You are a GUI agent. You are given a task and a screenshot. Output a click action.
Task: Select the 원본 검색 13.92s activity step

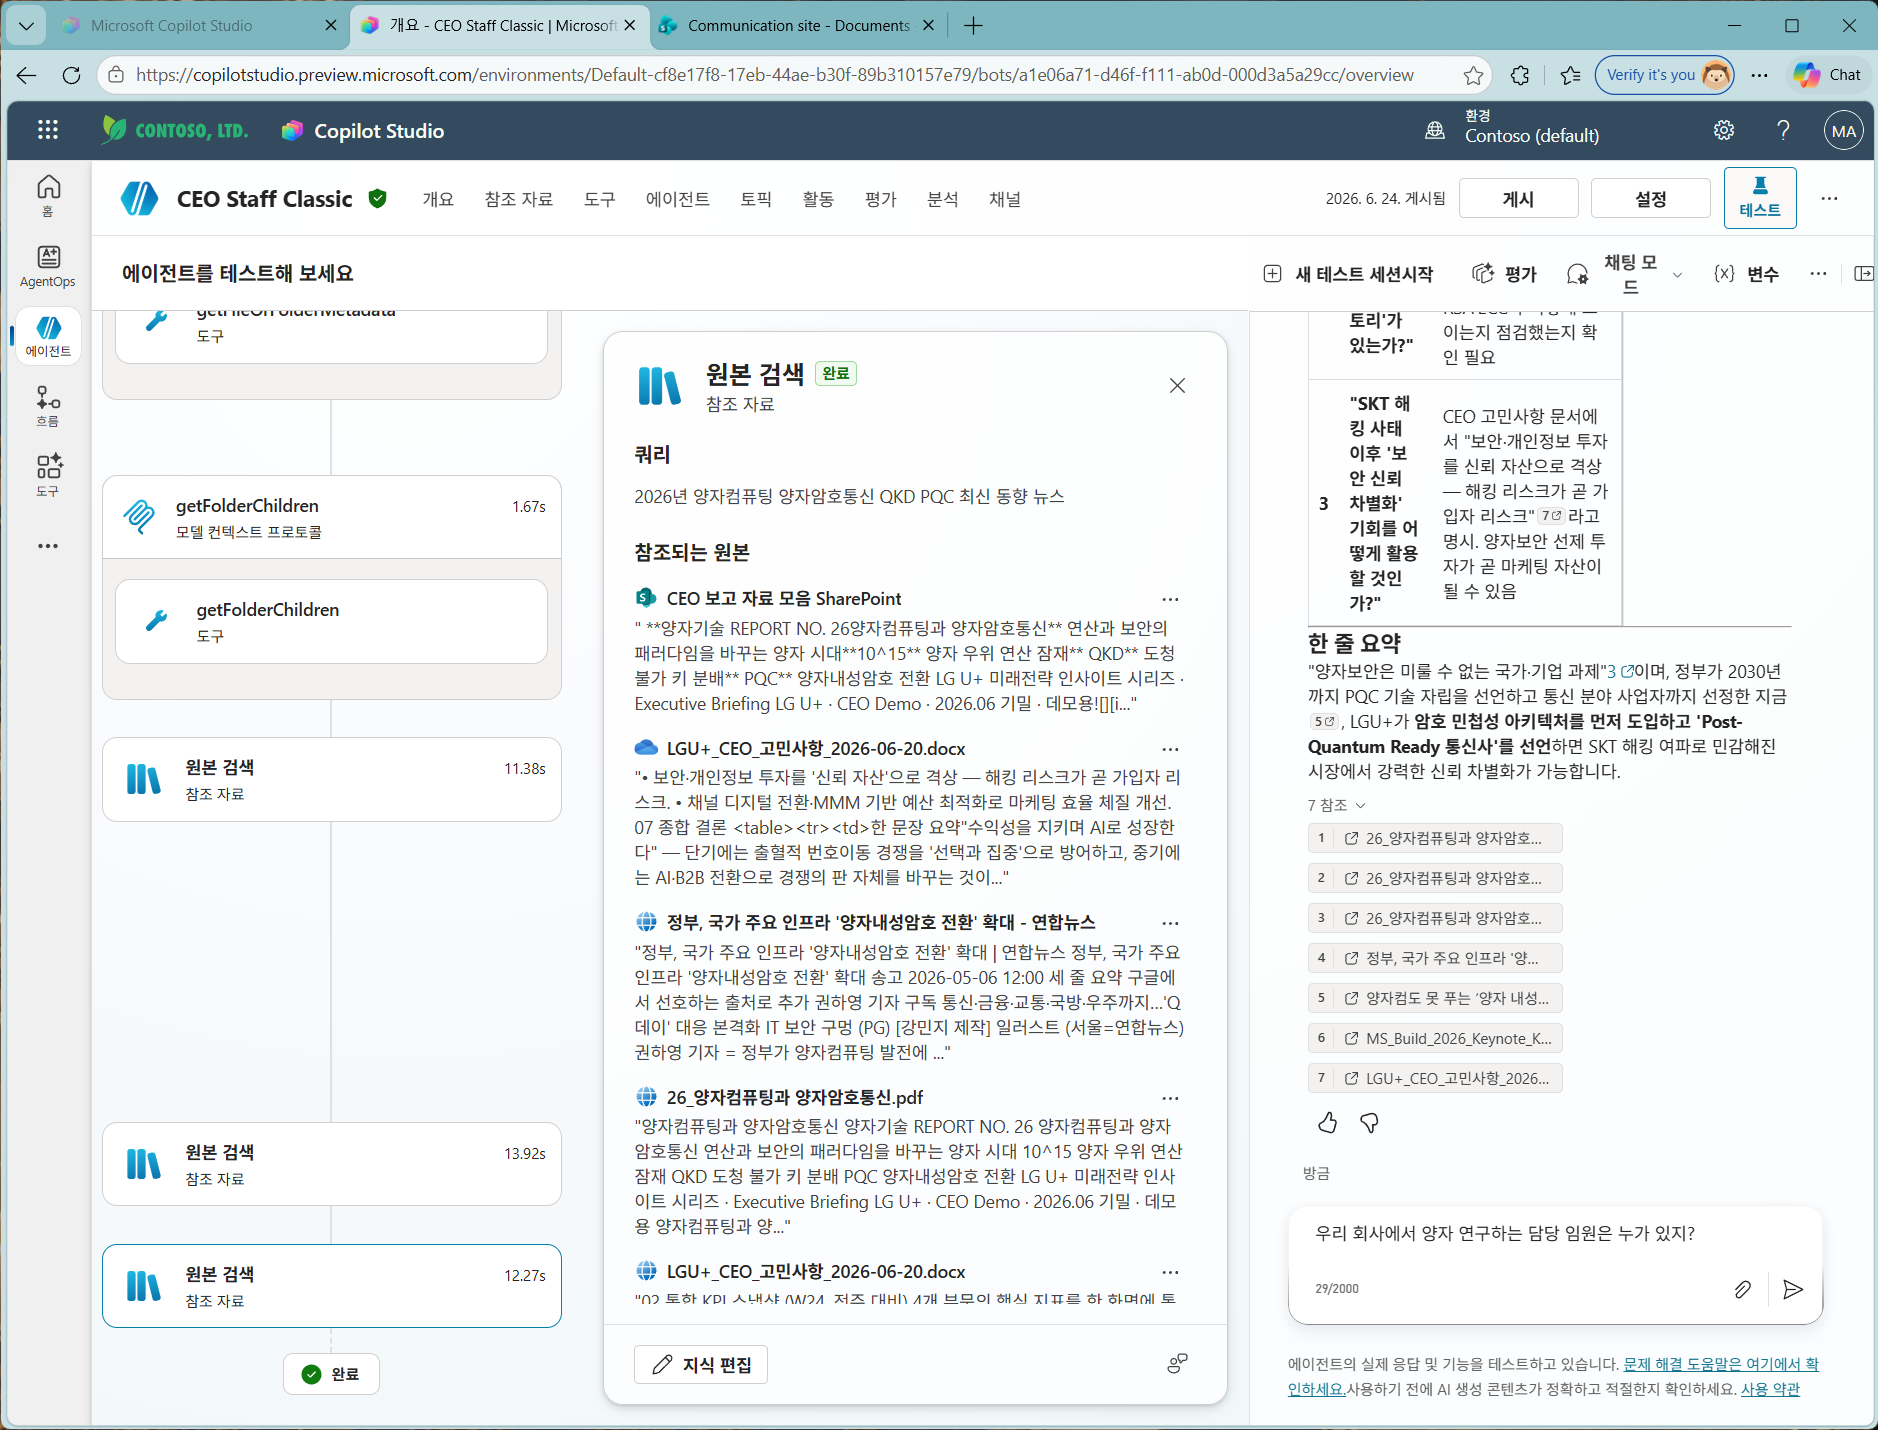click(x=332, y=1164)
